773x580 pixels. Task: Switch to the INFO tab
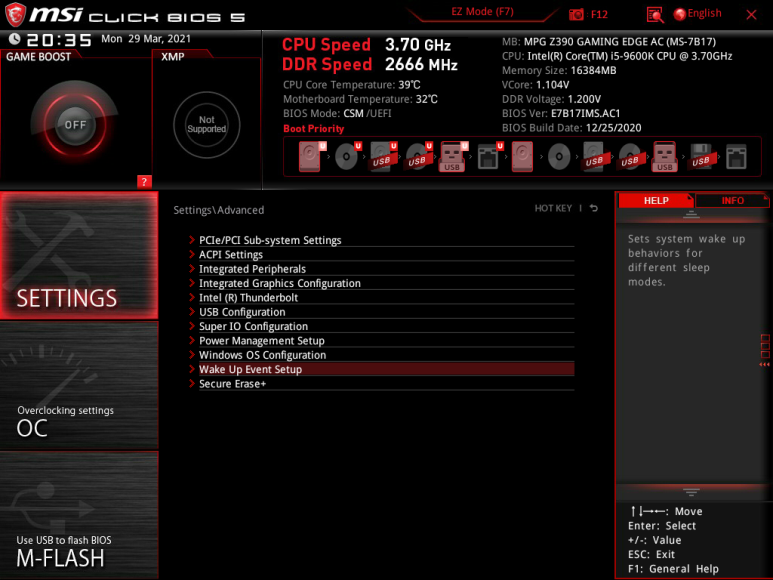pyautogui.click(x=732, y=201)
